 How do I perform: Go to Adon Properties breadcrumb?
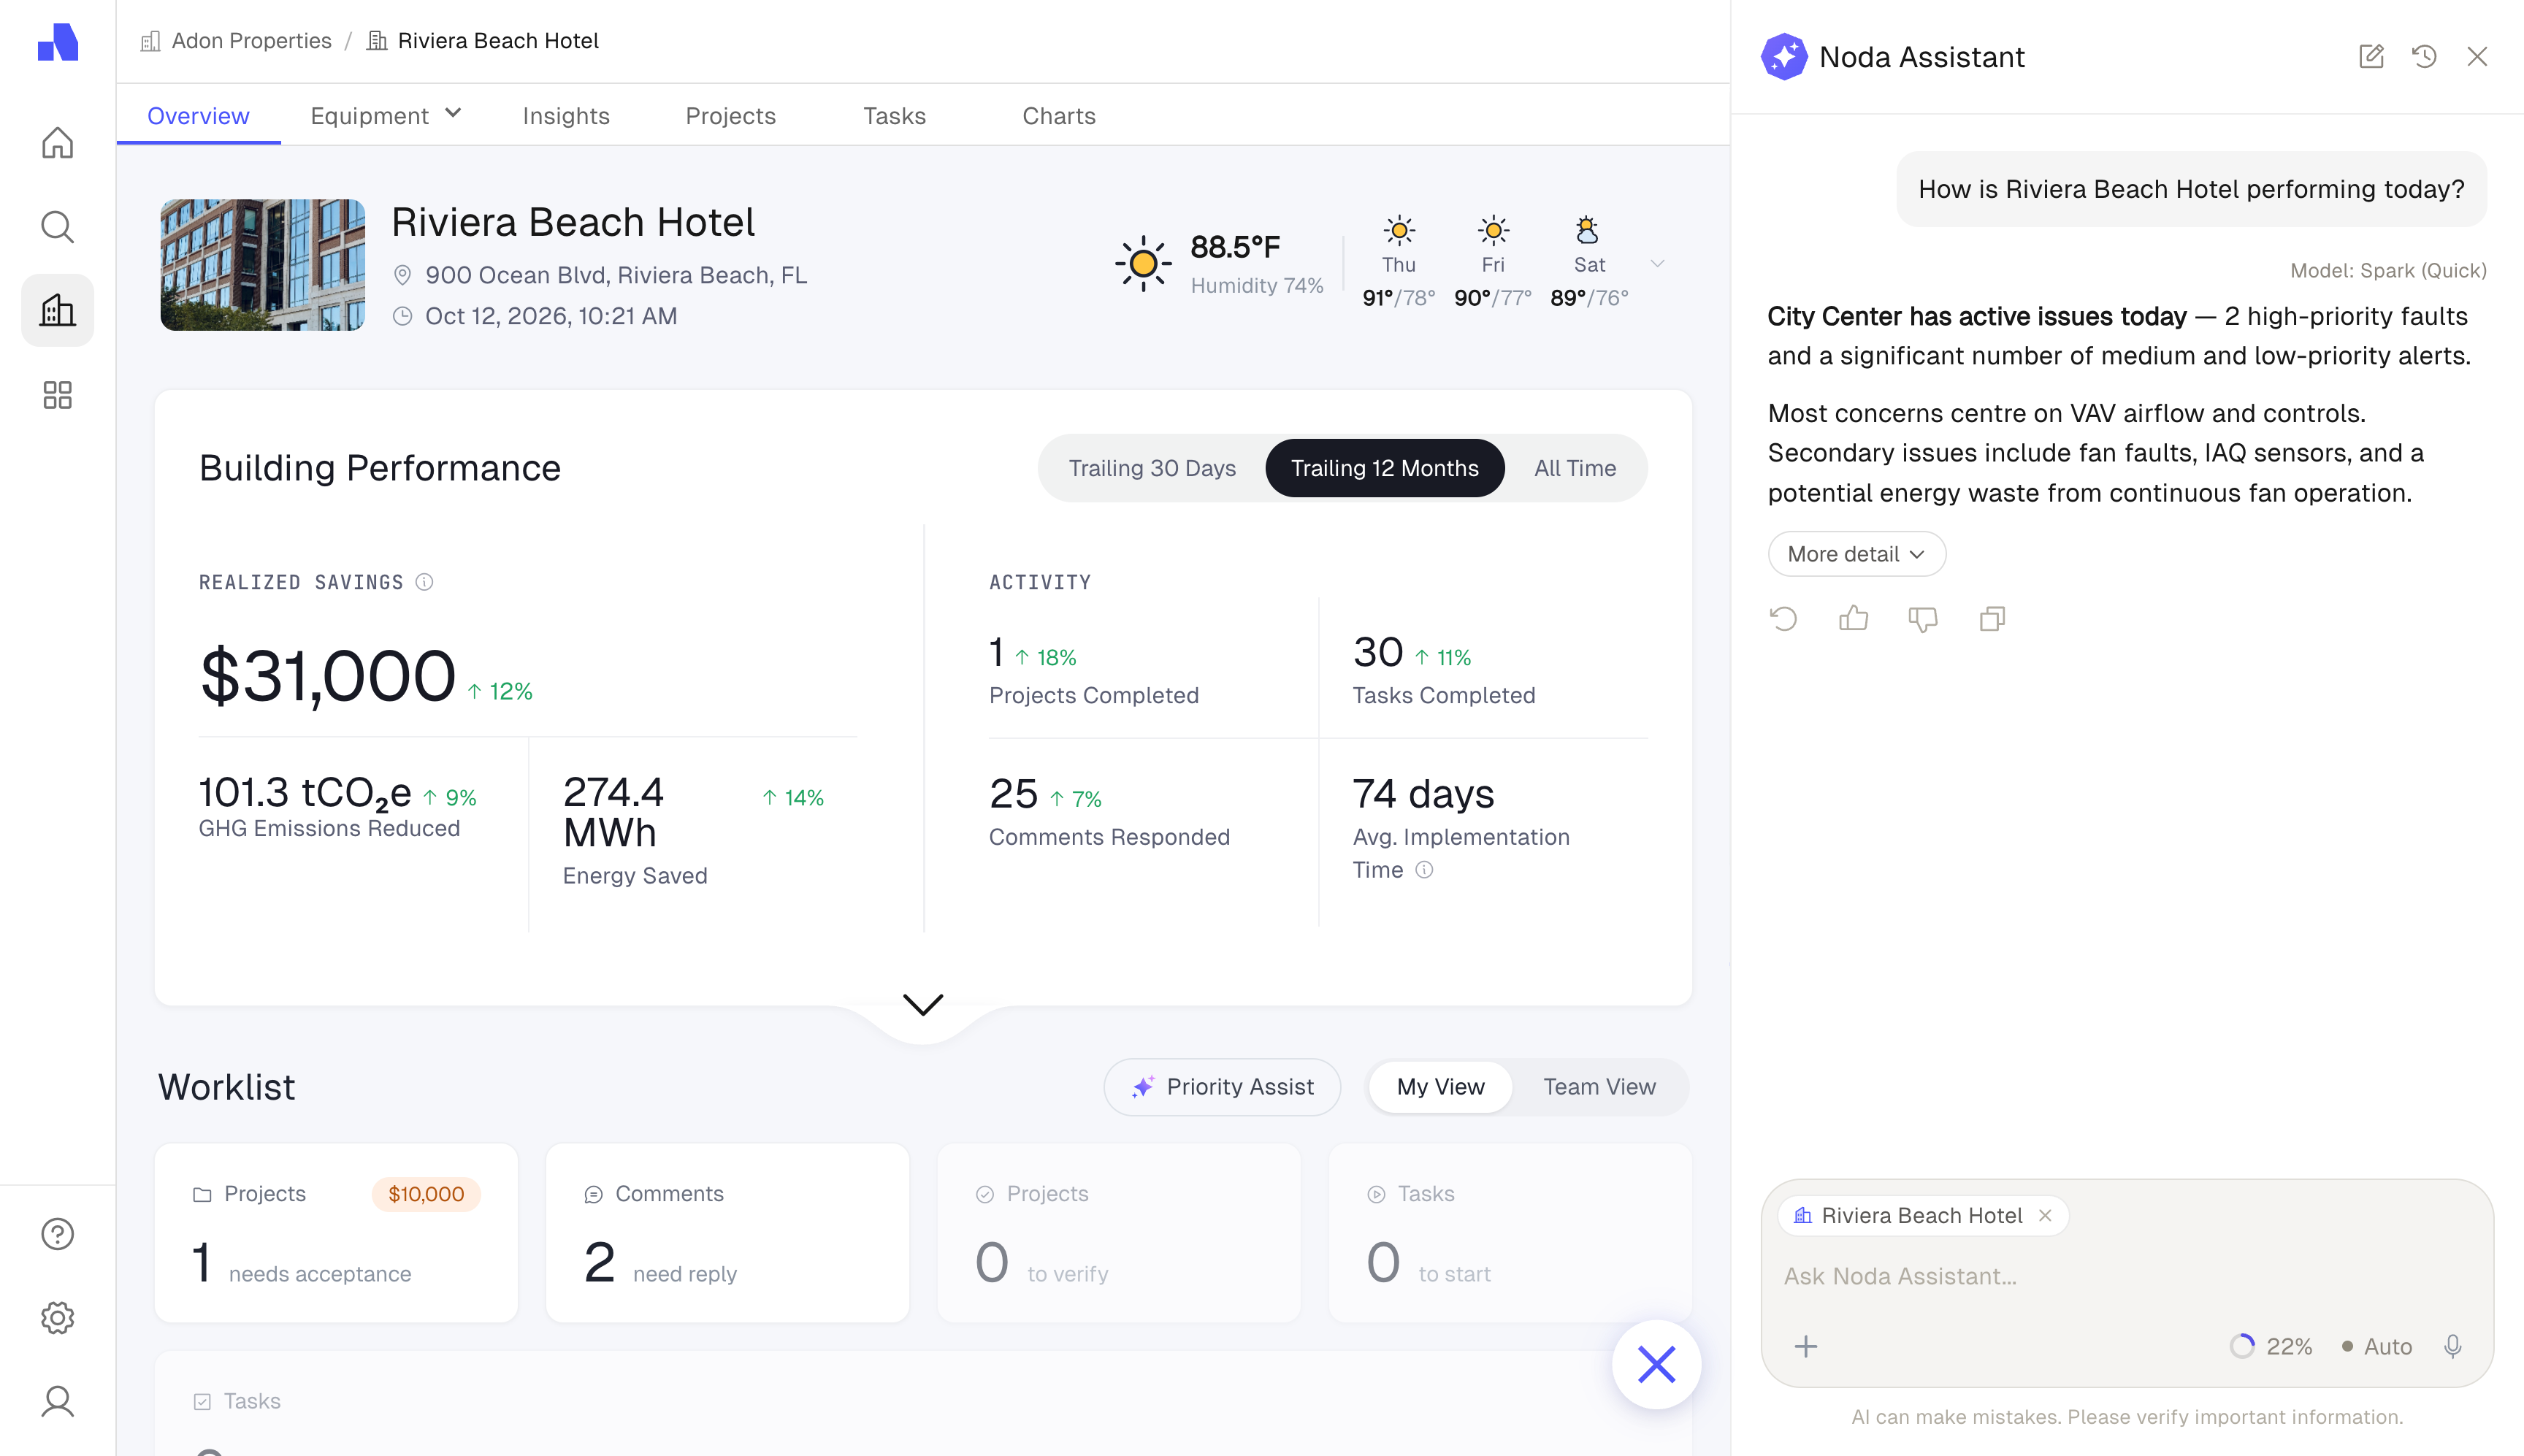(236, 41)
